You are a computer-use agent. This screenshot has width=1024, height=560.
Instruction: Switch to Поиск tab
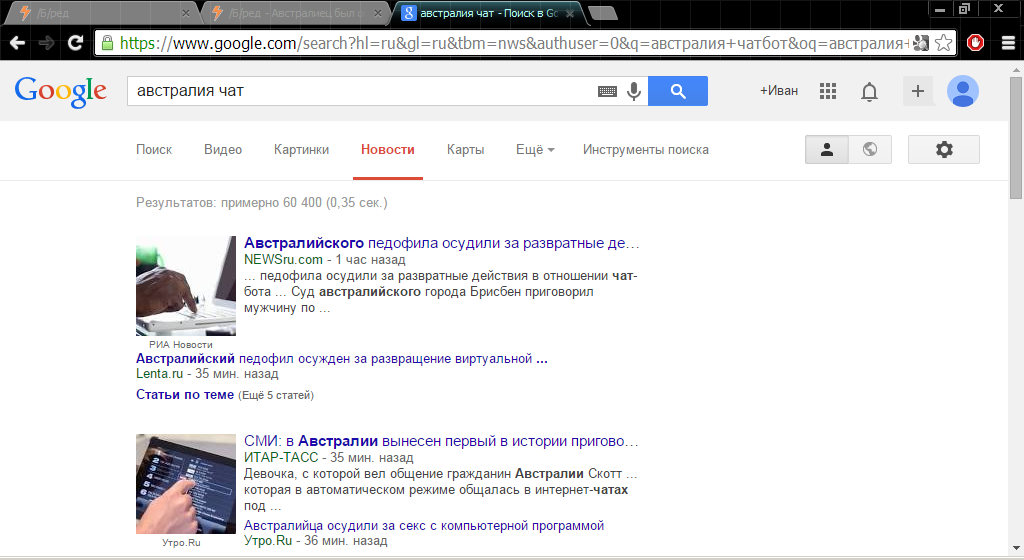click(154, 149)
